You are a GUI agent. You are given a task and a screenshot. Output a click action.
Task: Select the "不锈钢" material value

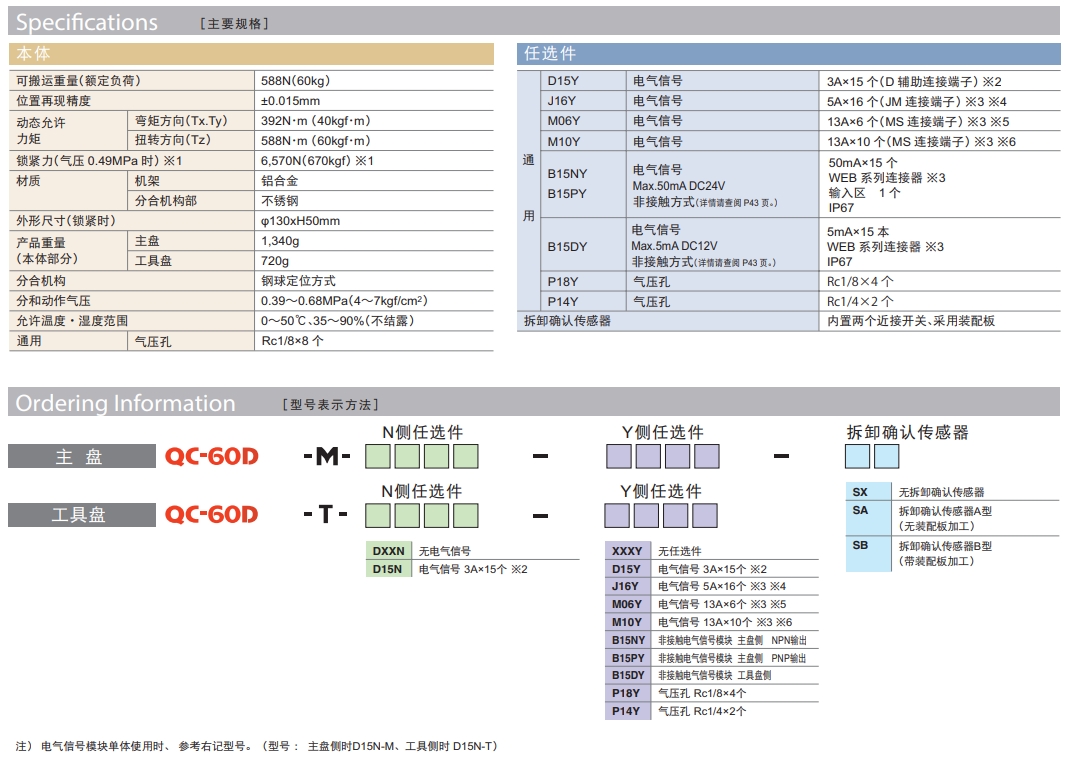coord(279,201)
